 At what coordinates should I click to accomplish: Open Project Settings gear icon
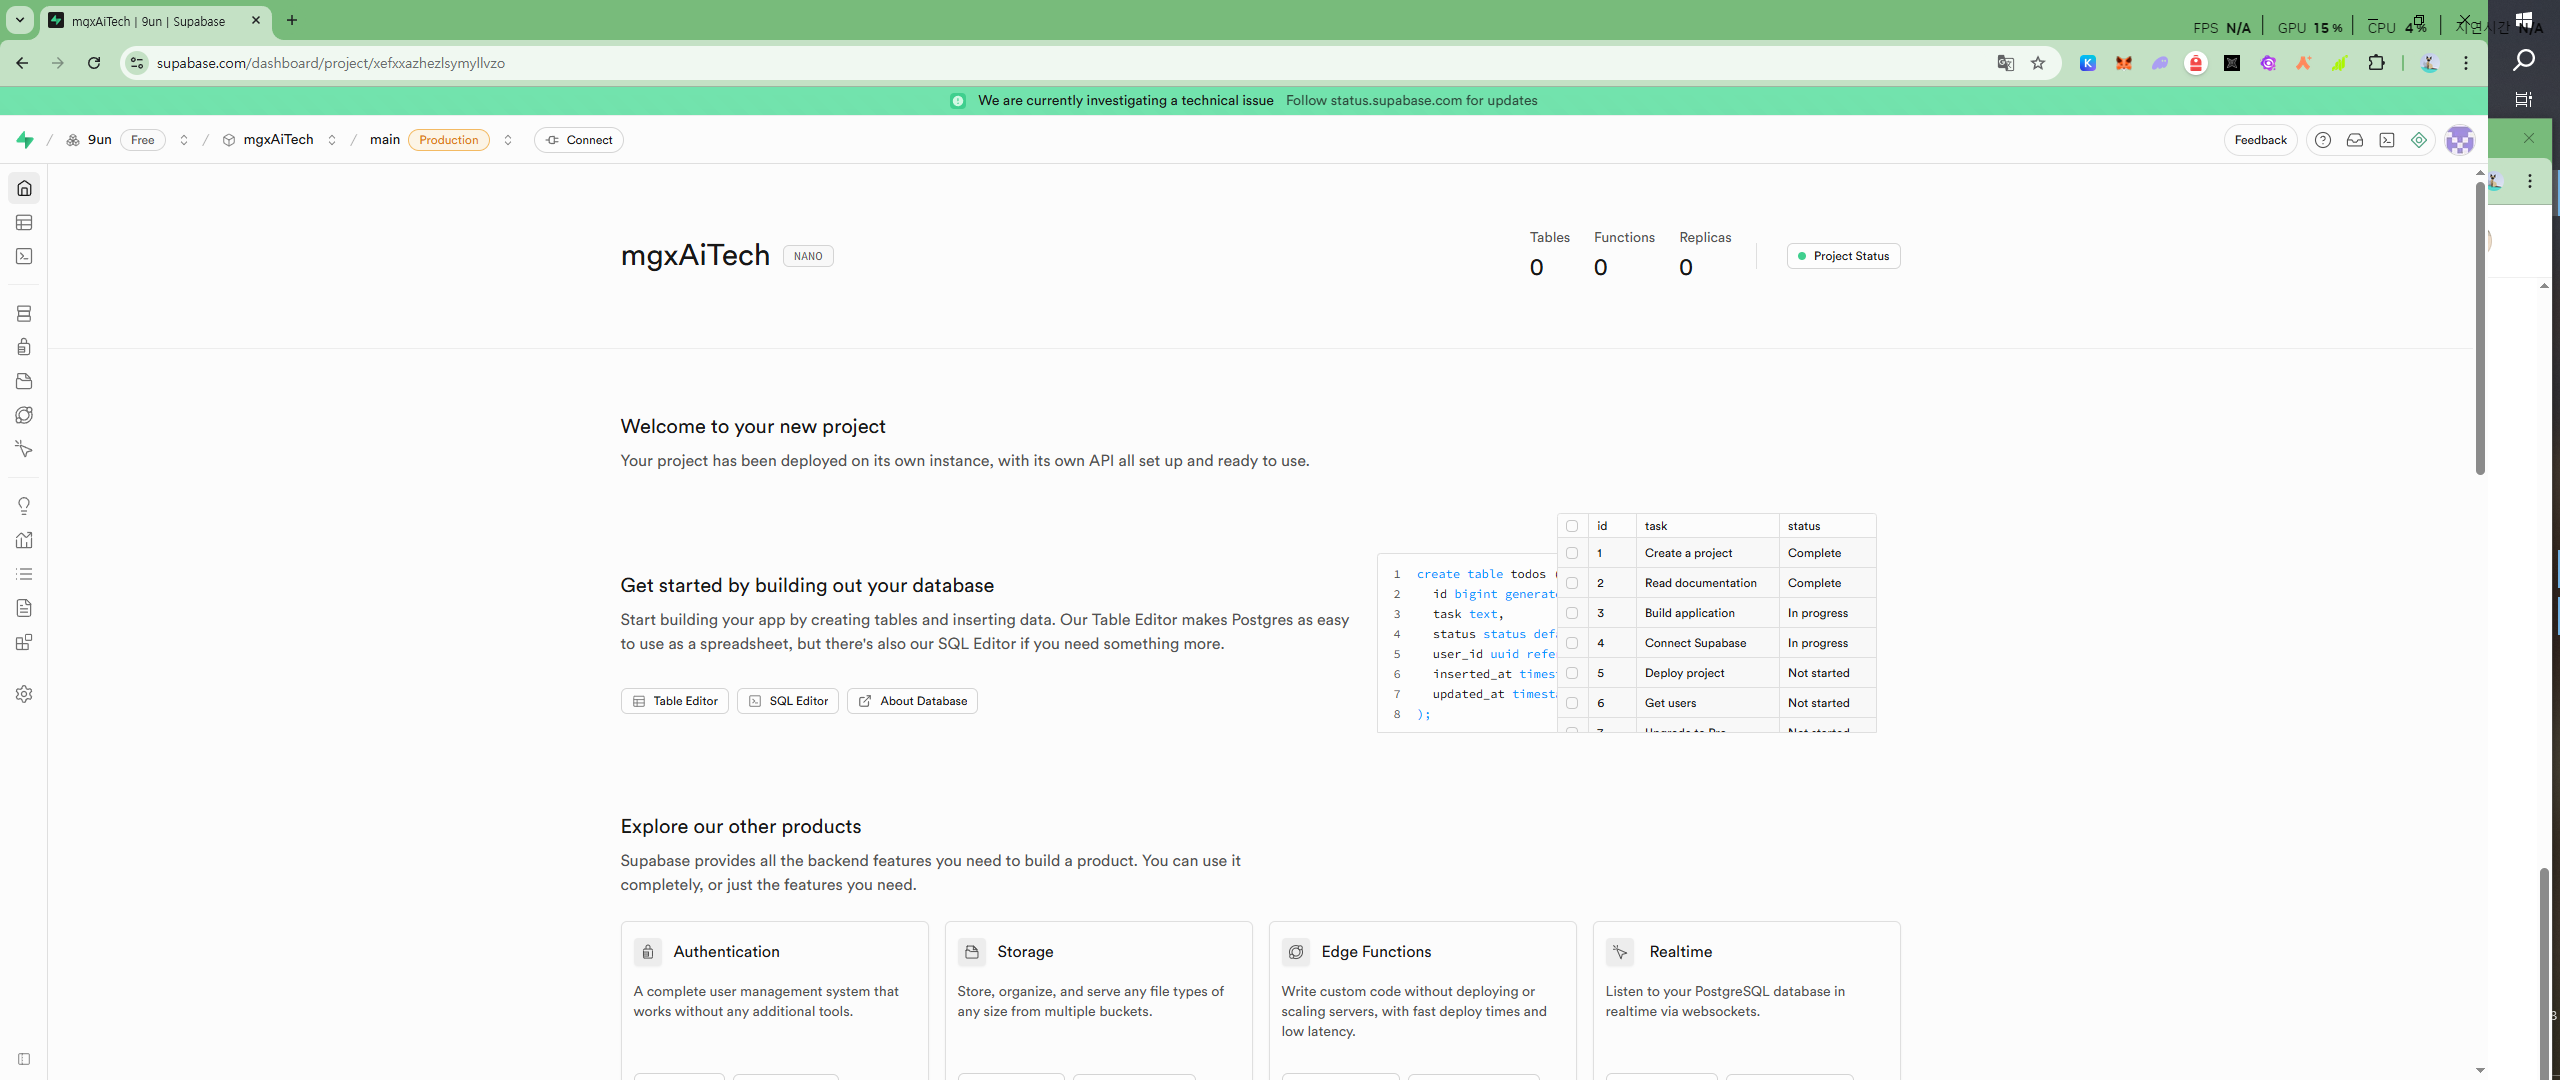tap(24, 694)
